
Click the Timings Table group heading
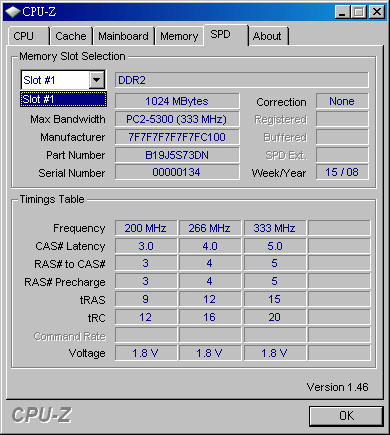pyautogui.click(x=52, y=199)
